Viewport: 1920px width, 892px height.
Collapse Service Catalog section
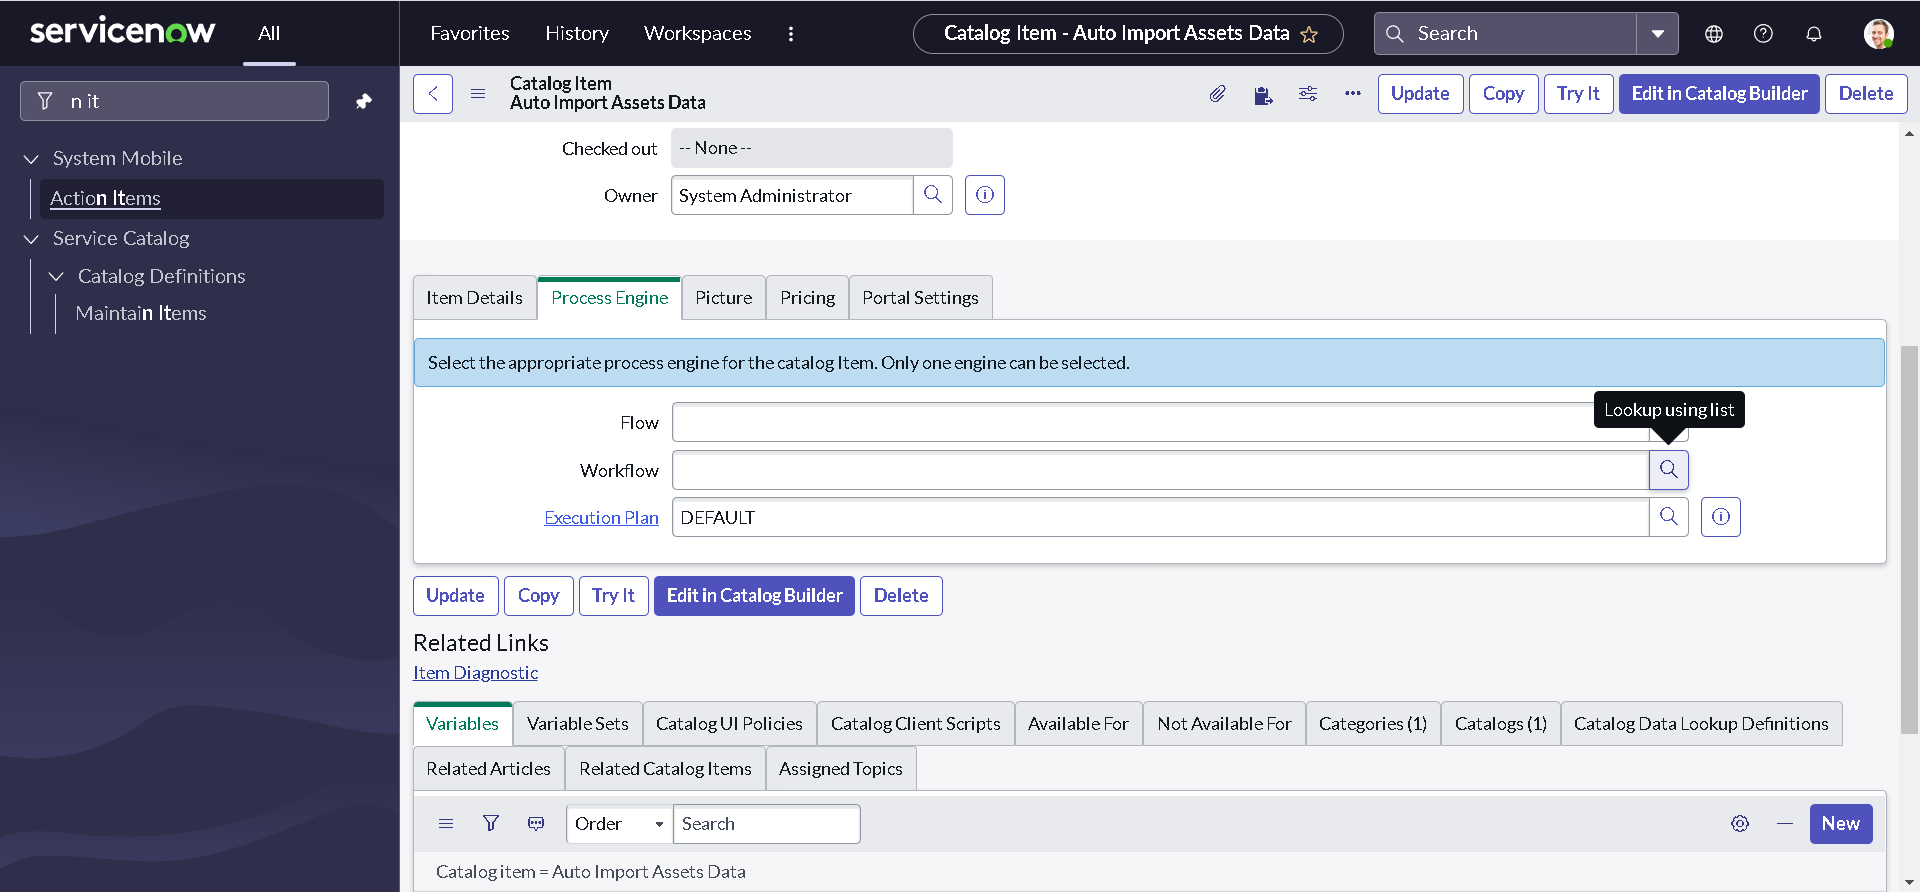32,239
